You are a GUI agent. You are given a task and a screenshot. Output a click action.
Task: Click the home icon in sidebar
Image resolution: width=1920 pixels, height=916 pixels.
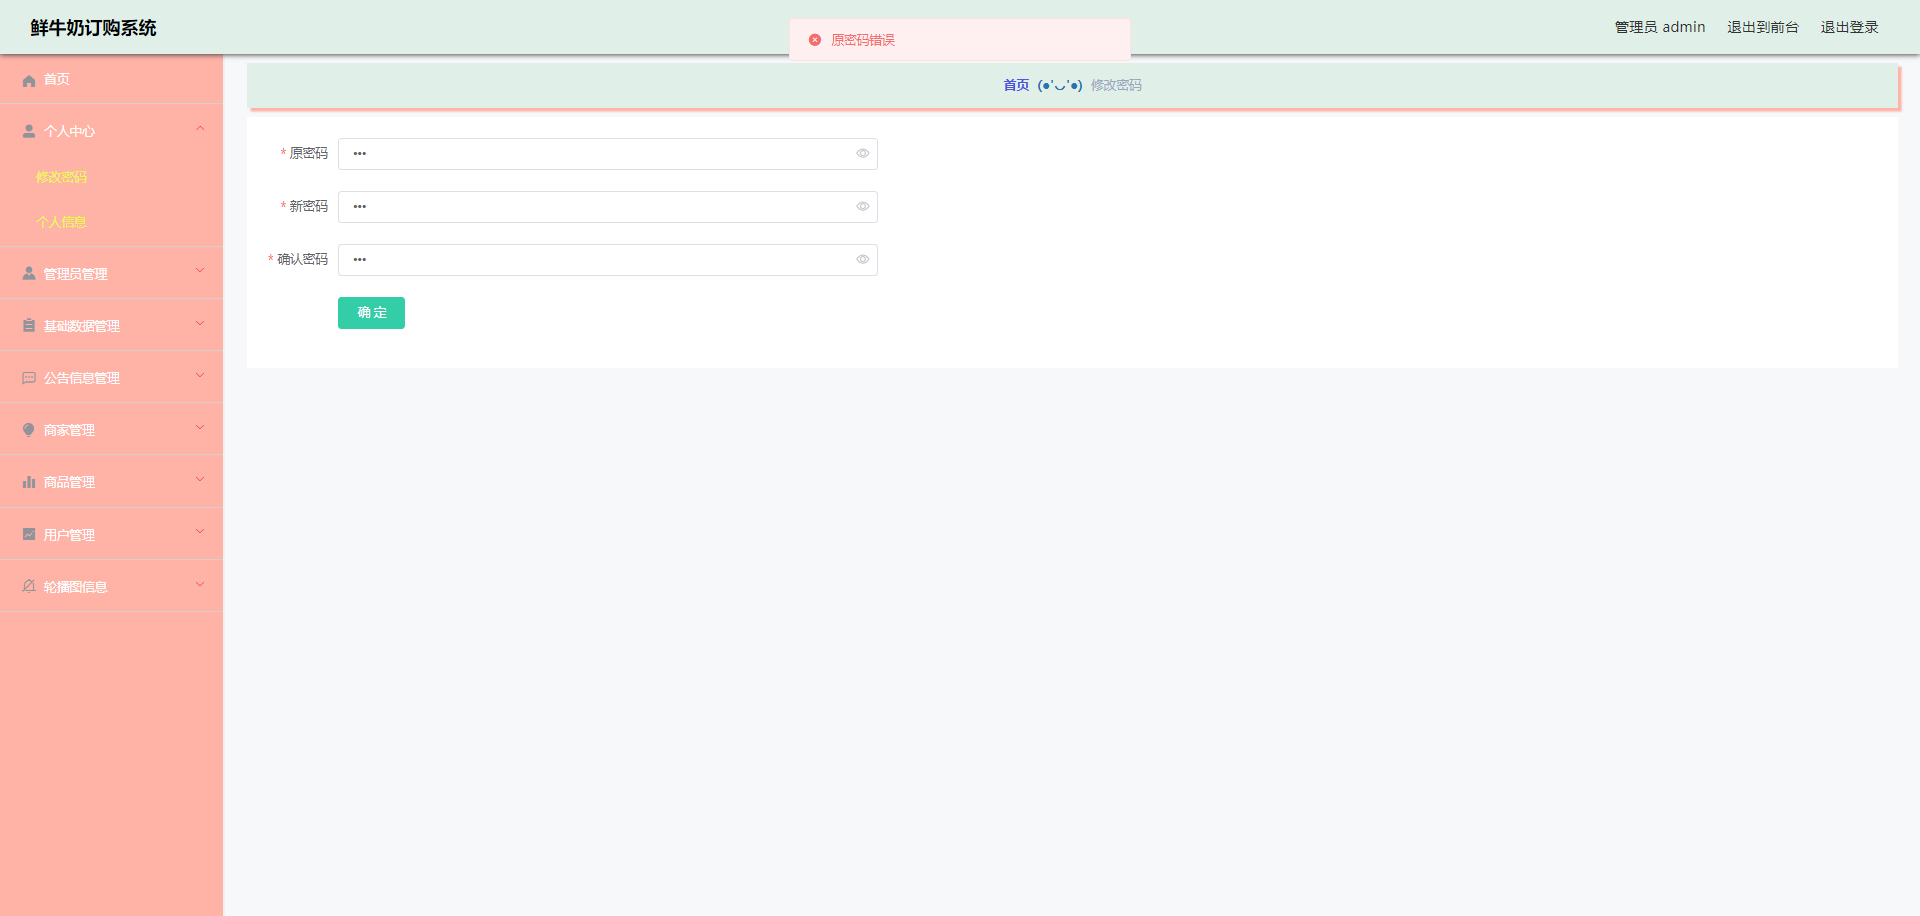point(29,80)
